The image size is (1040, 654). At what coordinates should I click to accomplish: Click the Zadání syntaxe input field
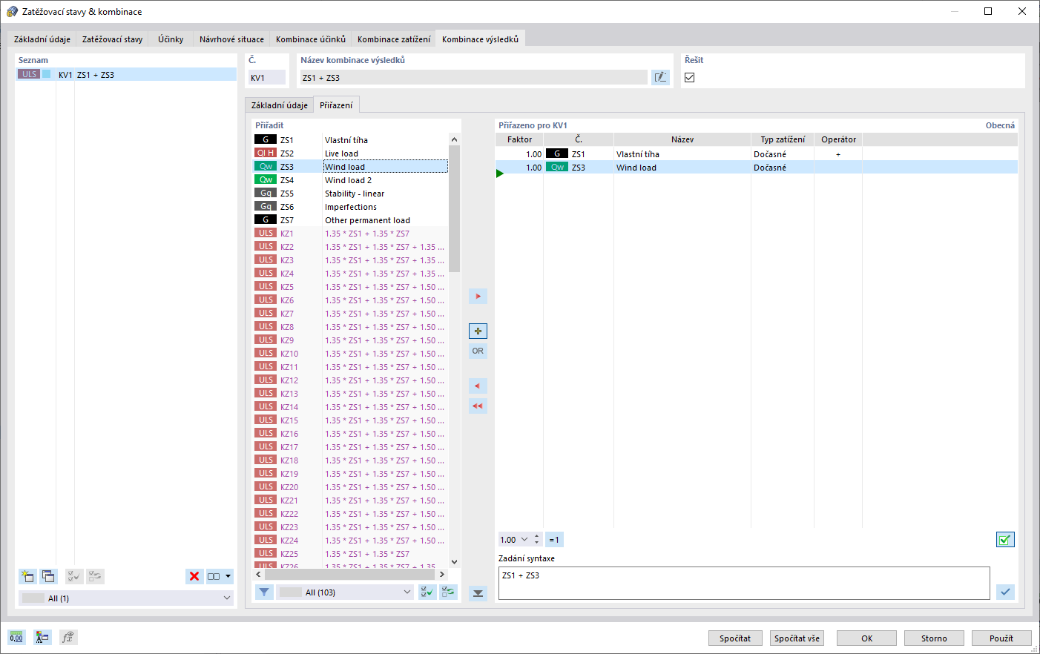click(x=744, y=583)
